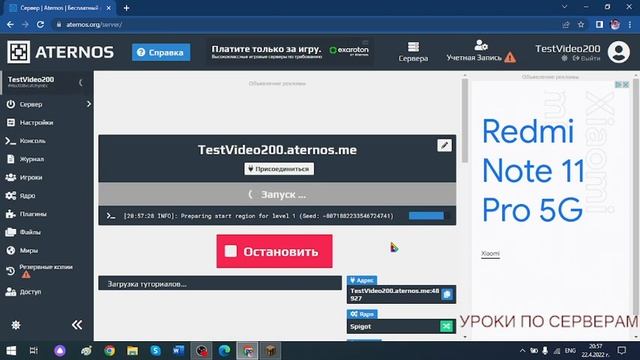Click the Выйти logout link

(x=587, y=58)
